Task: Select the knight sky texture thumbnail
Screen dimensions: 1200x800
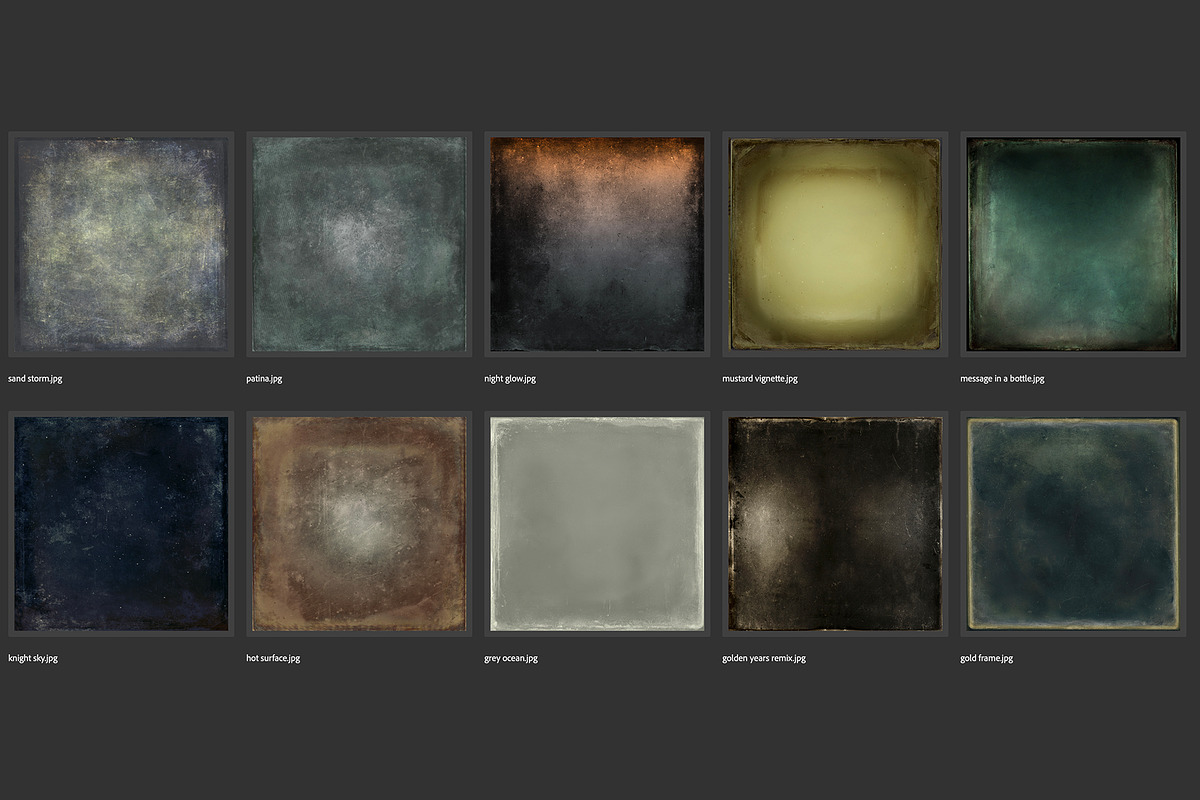Action: pyautogui.click(x=121, y=523)
